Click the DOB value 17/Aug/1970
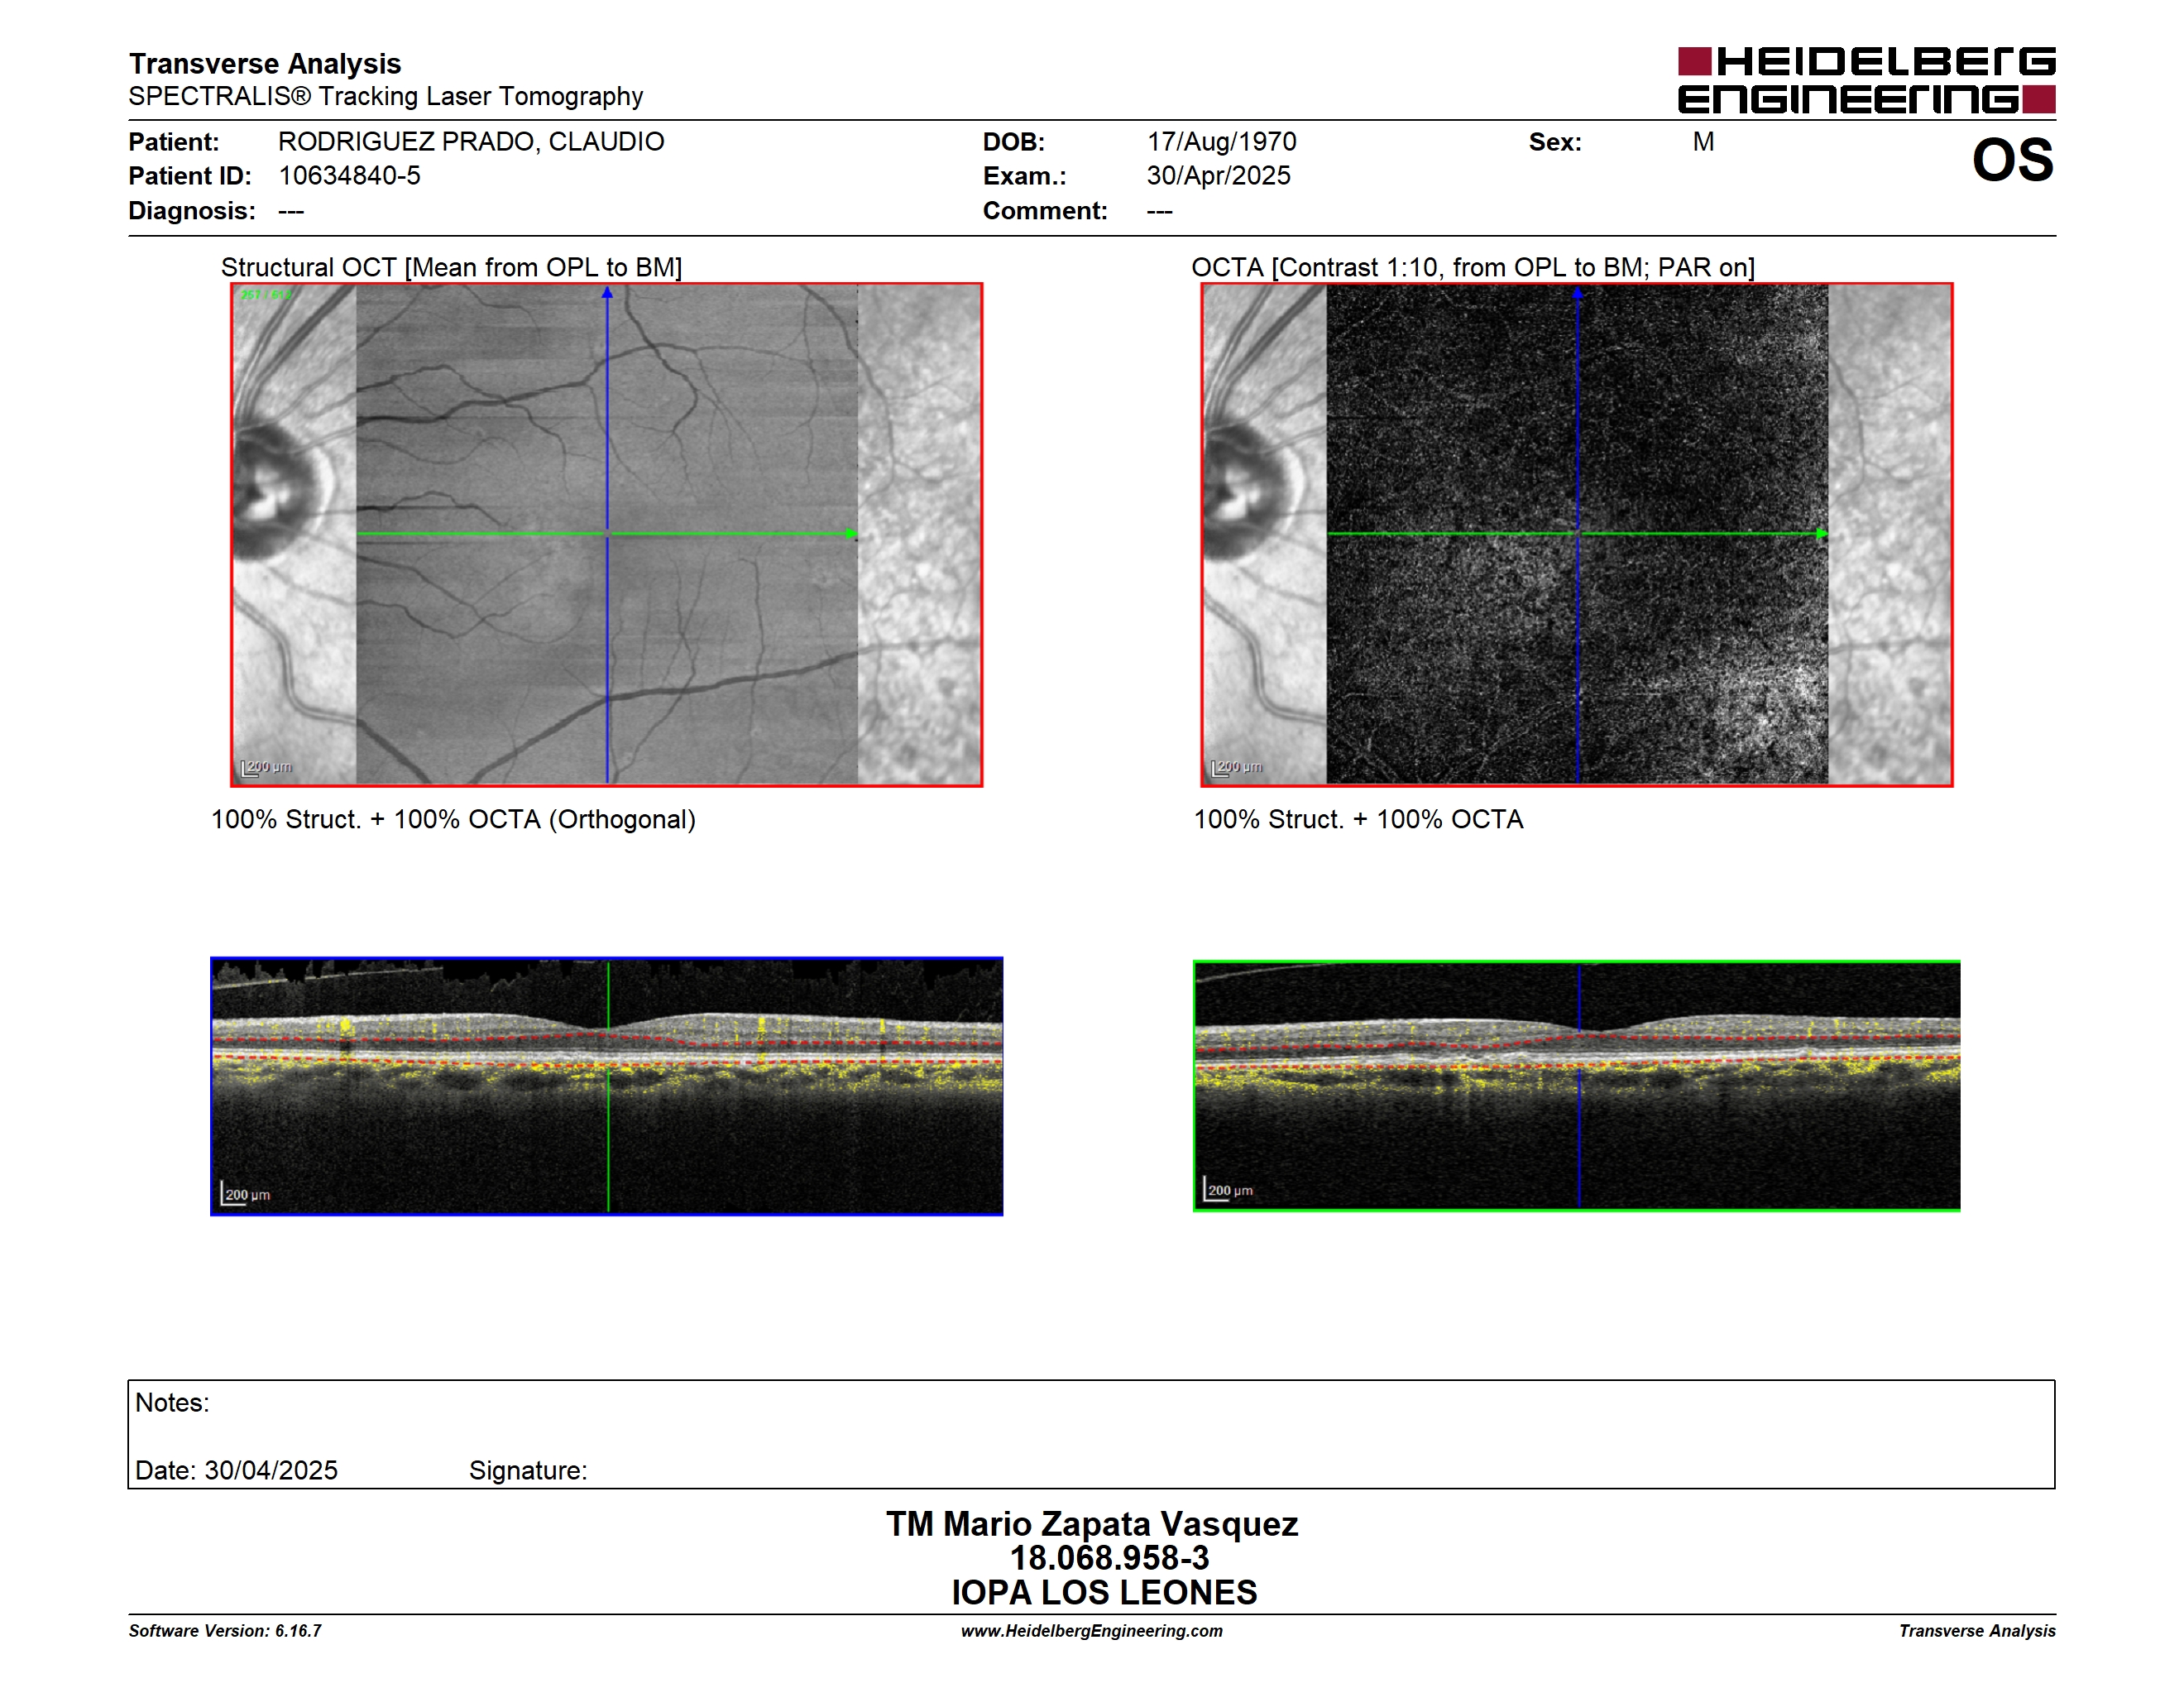The width and height of the screenshot is (2184, 1688). click(1221, 142)
